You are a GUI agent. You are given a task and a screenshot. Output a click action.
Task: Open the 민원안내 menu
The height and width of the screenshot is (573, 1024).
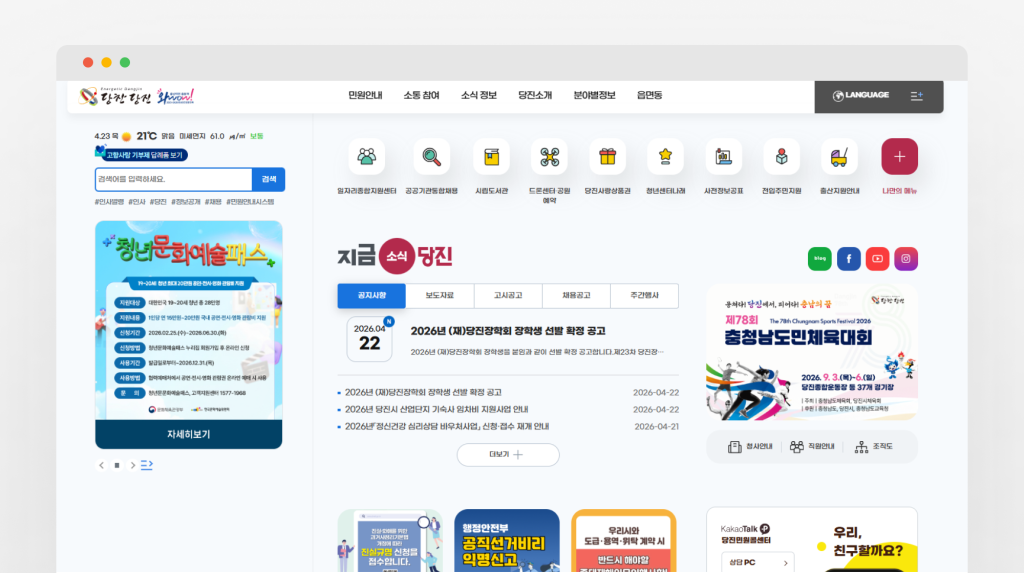[x=365, y=95]
